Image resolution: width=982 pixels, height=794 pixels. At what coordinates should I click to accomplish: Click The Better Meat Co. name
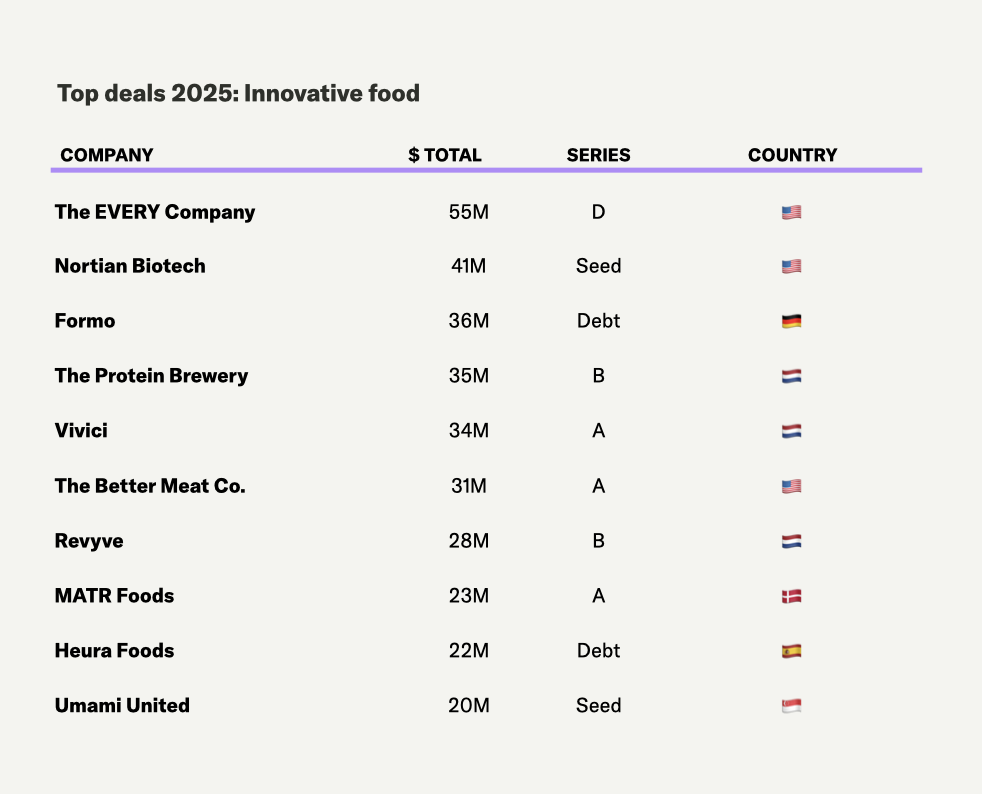150,486
